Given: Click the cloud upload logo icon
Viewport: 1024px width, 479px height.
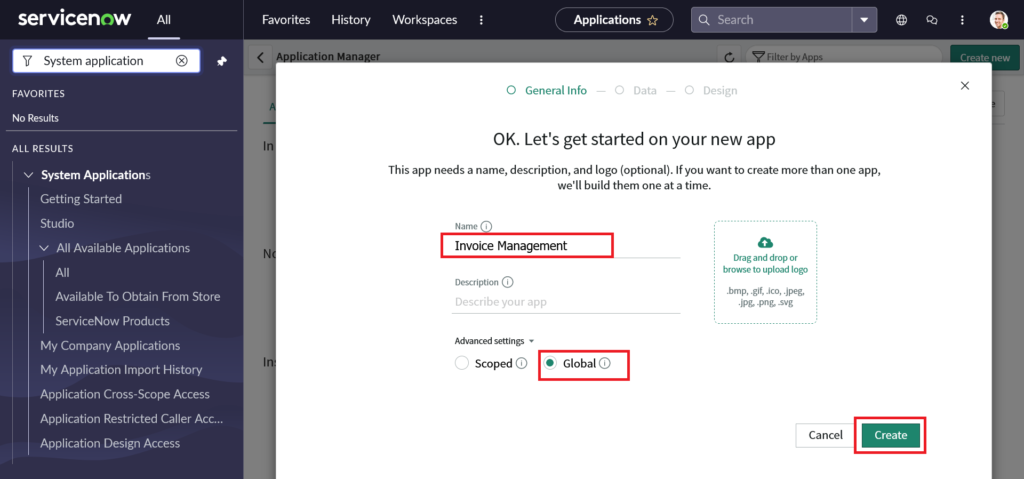Looking at the screenshot, I should click(765, 243).
